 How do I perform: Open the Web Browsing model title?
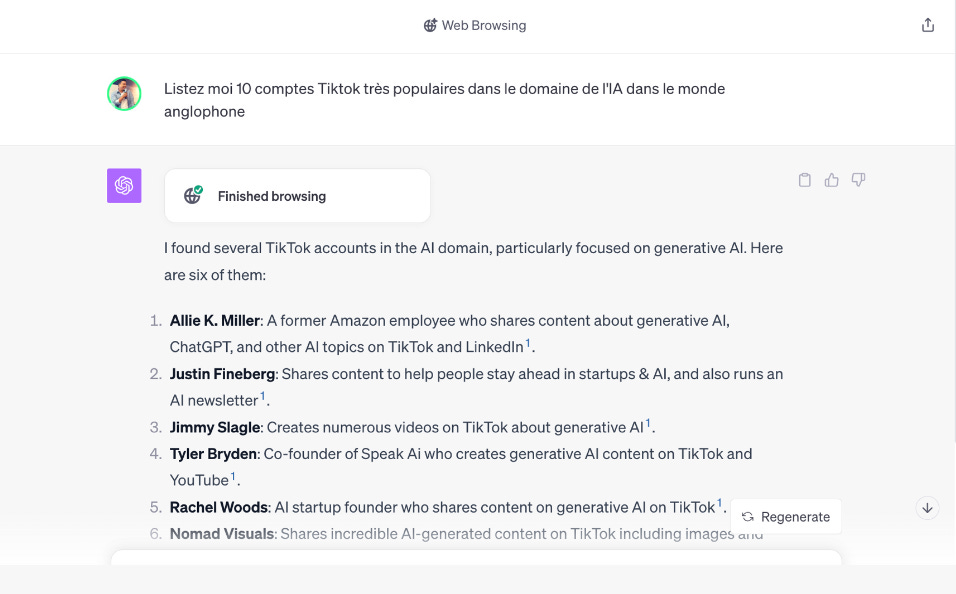(475, 25)
